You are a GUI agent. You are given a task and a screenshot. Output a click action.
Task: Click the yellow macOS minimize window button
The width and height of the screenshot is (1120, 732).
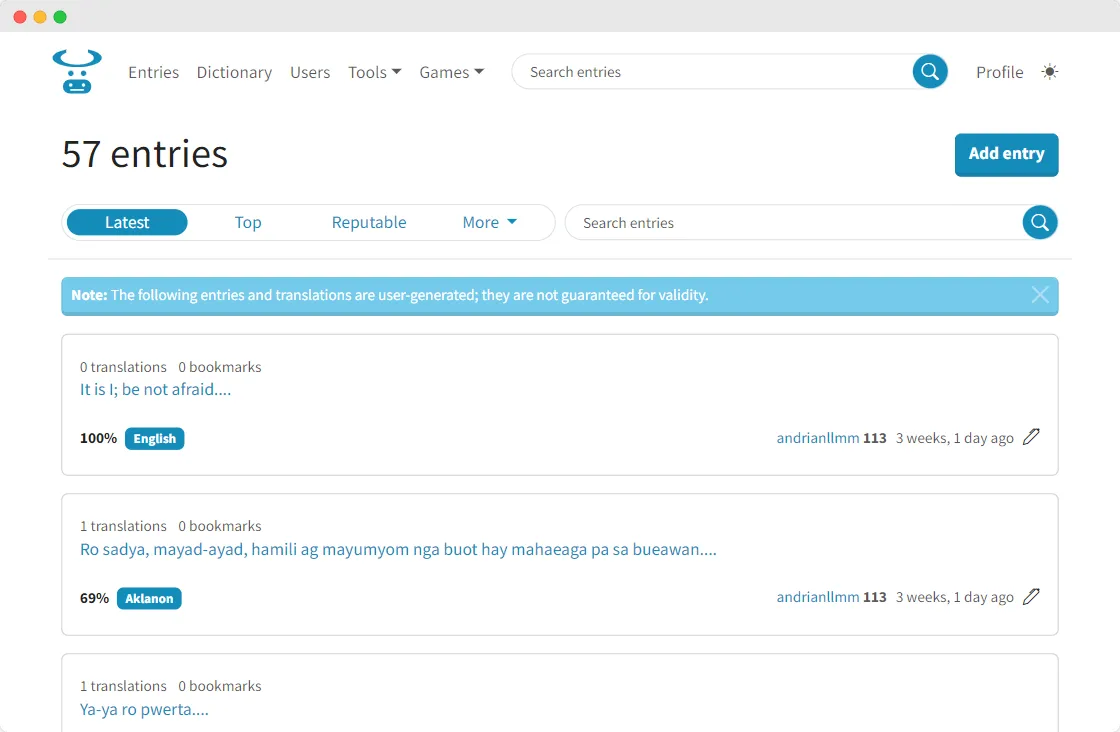pyautogui.click(x=40, y=17)
